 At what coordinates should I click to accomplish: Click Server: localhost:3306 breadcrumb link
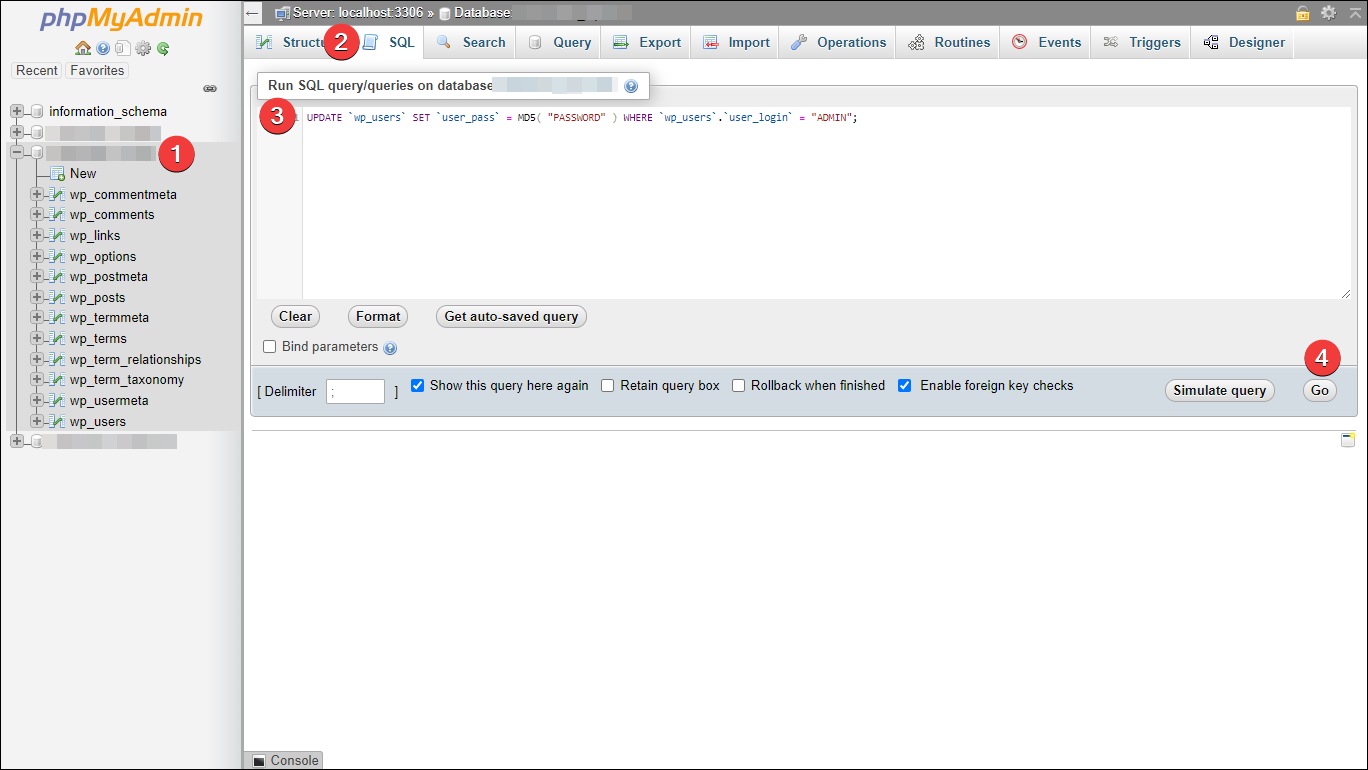tap(358, 13)
